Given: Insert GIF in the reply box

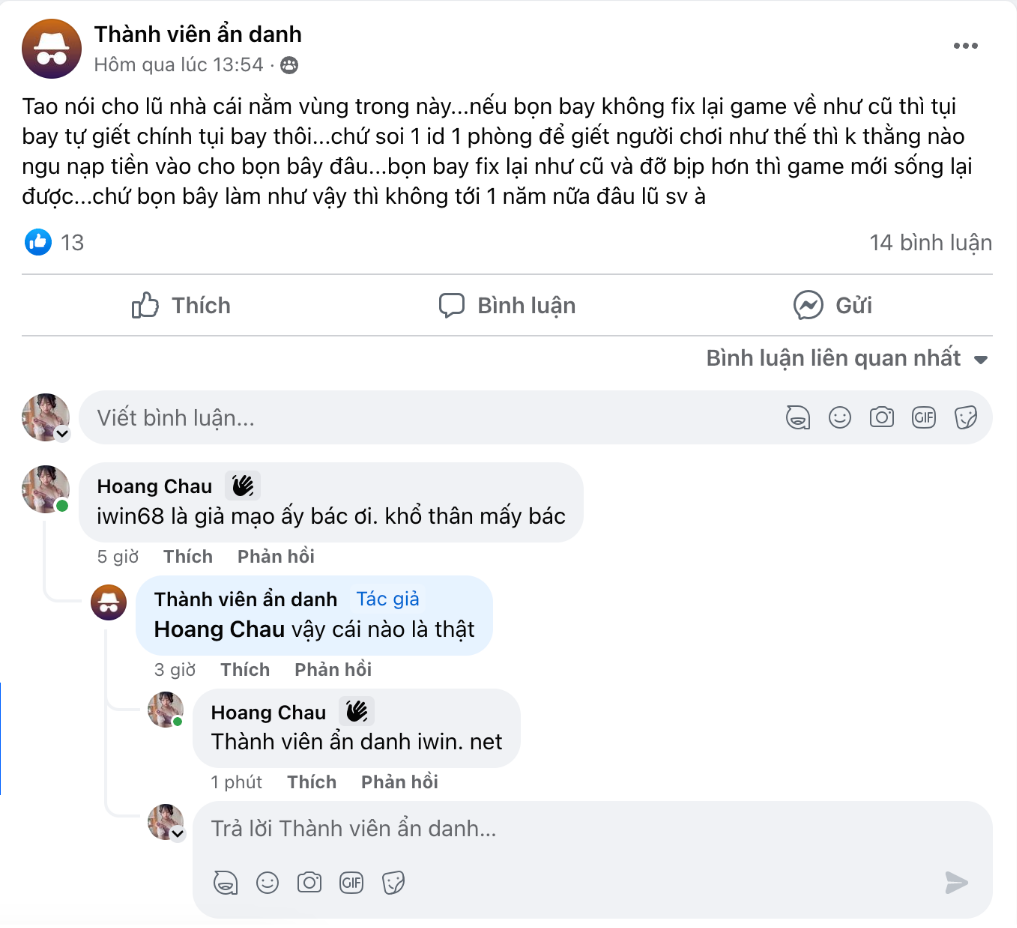Looking at the screenshot, I should (351, 882).
